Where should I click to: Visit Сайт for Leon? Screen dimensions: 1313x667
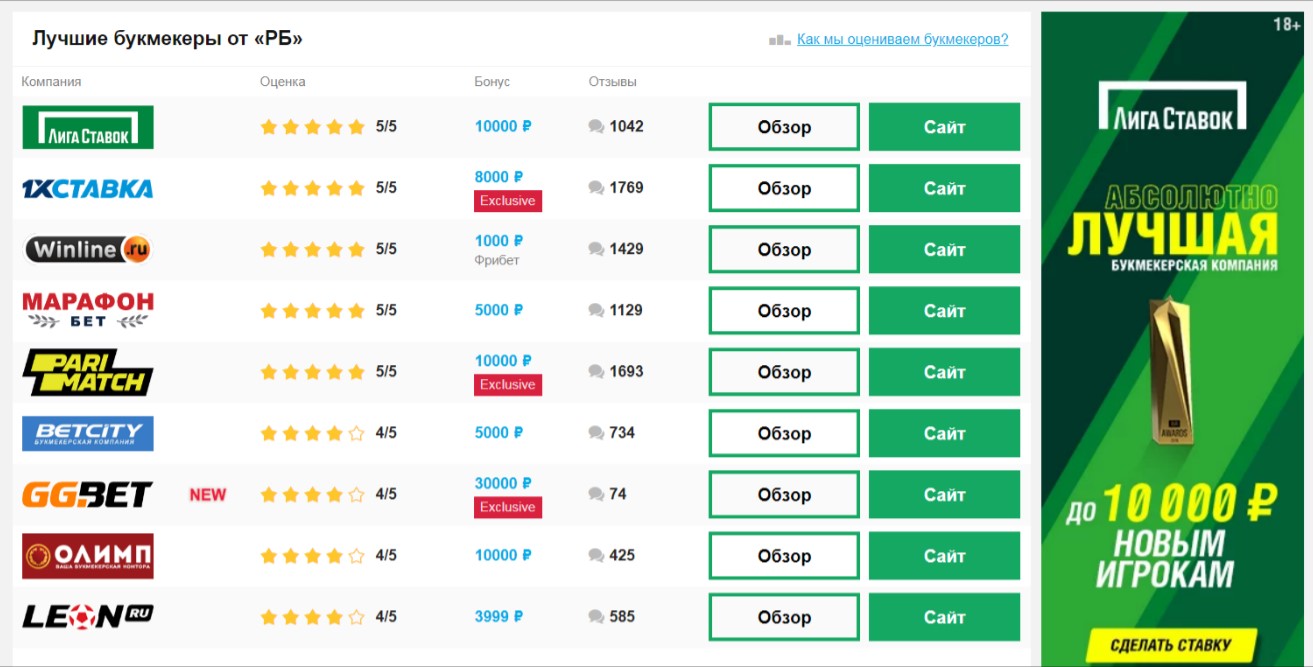pyautogui.click(x=944, y=617)
